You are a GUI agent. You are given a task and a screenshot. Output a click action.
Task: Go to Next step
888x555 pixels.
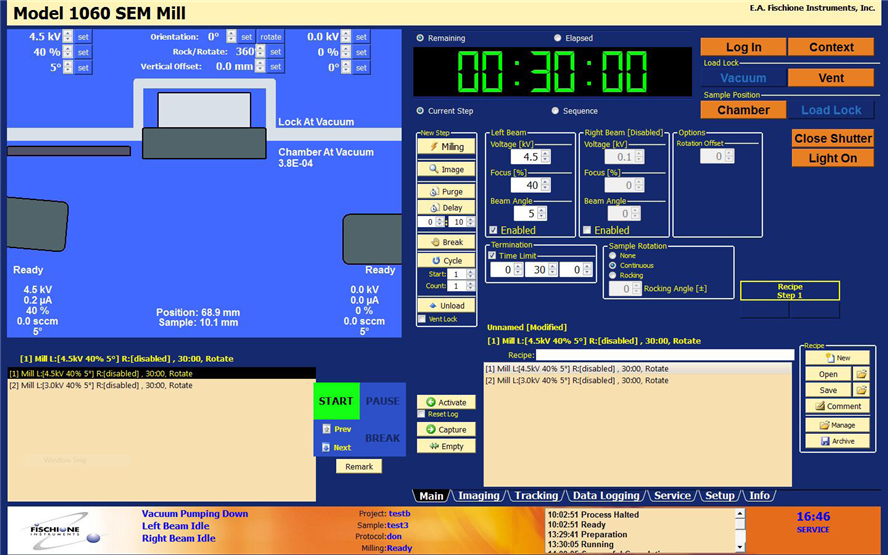[x=336, y=447]
